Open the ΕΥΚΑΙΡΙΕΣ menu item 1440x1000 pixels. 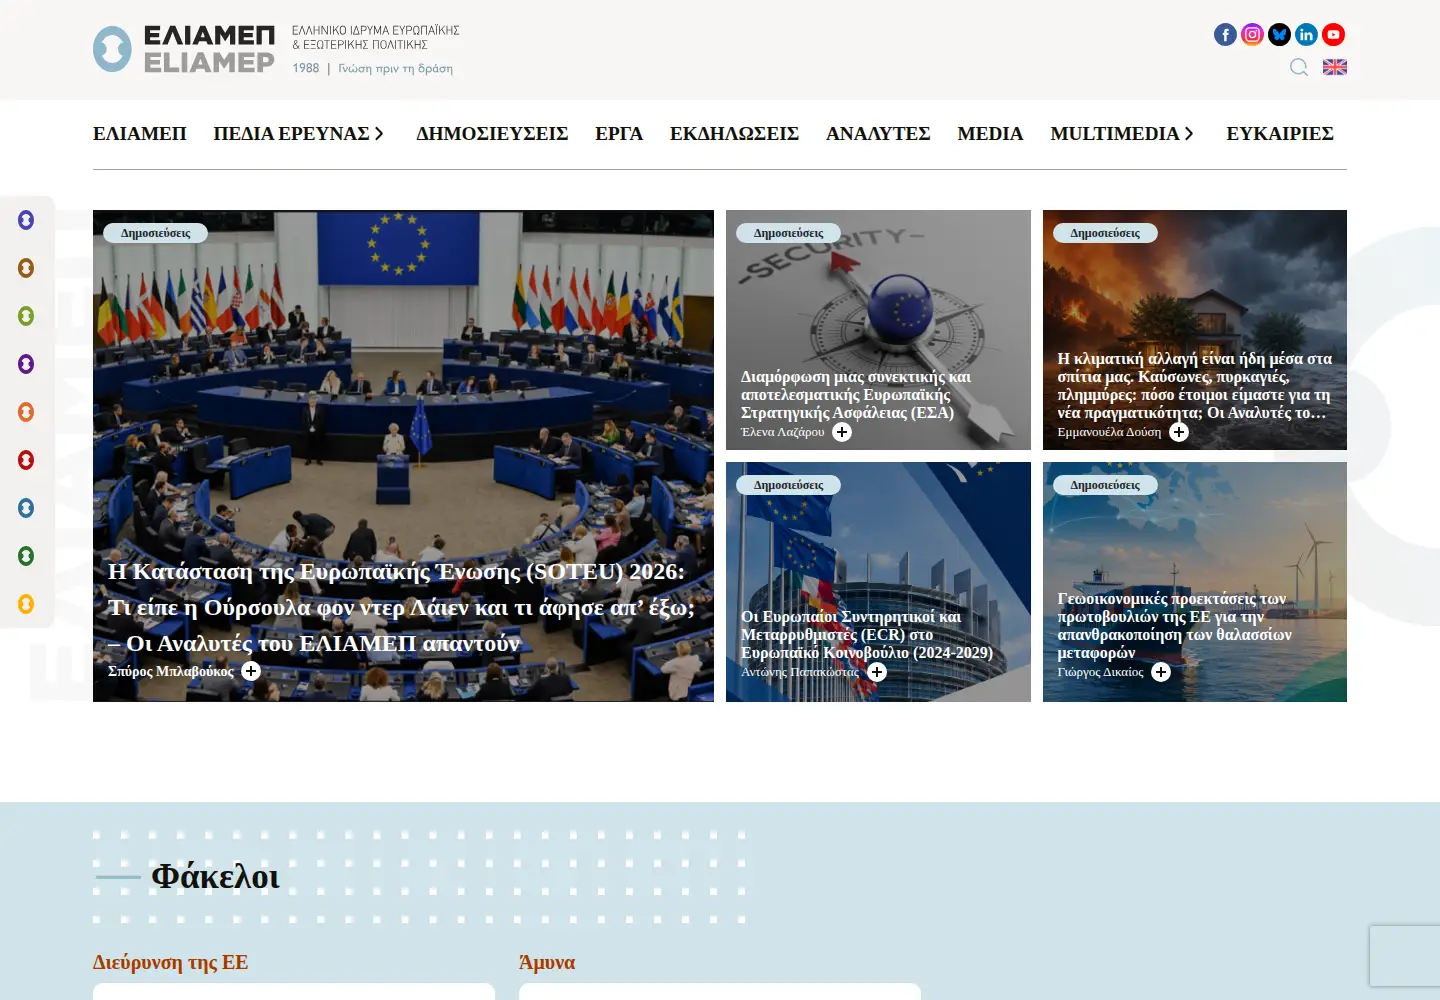[x=1280, y=134]
